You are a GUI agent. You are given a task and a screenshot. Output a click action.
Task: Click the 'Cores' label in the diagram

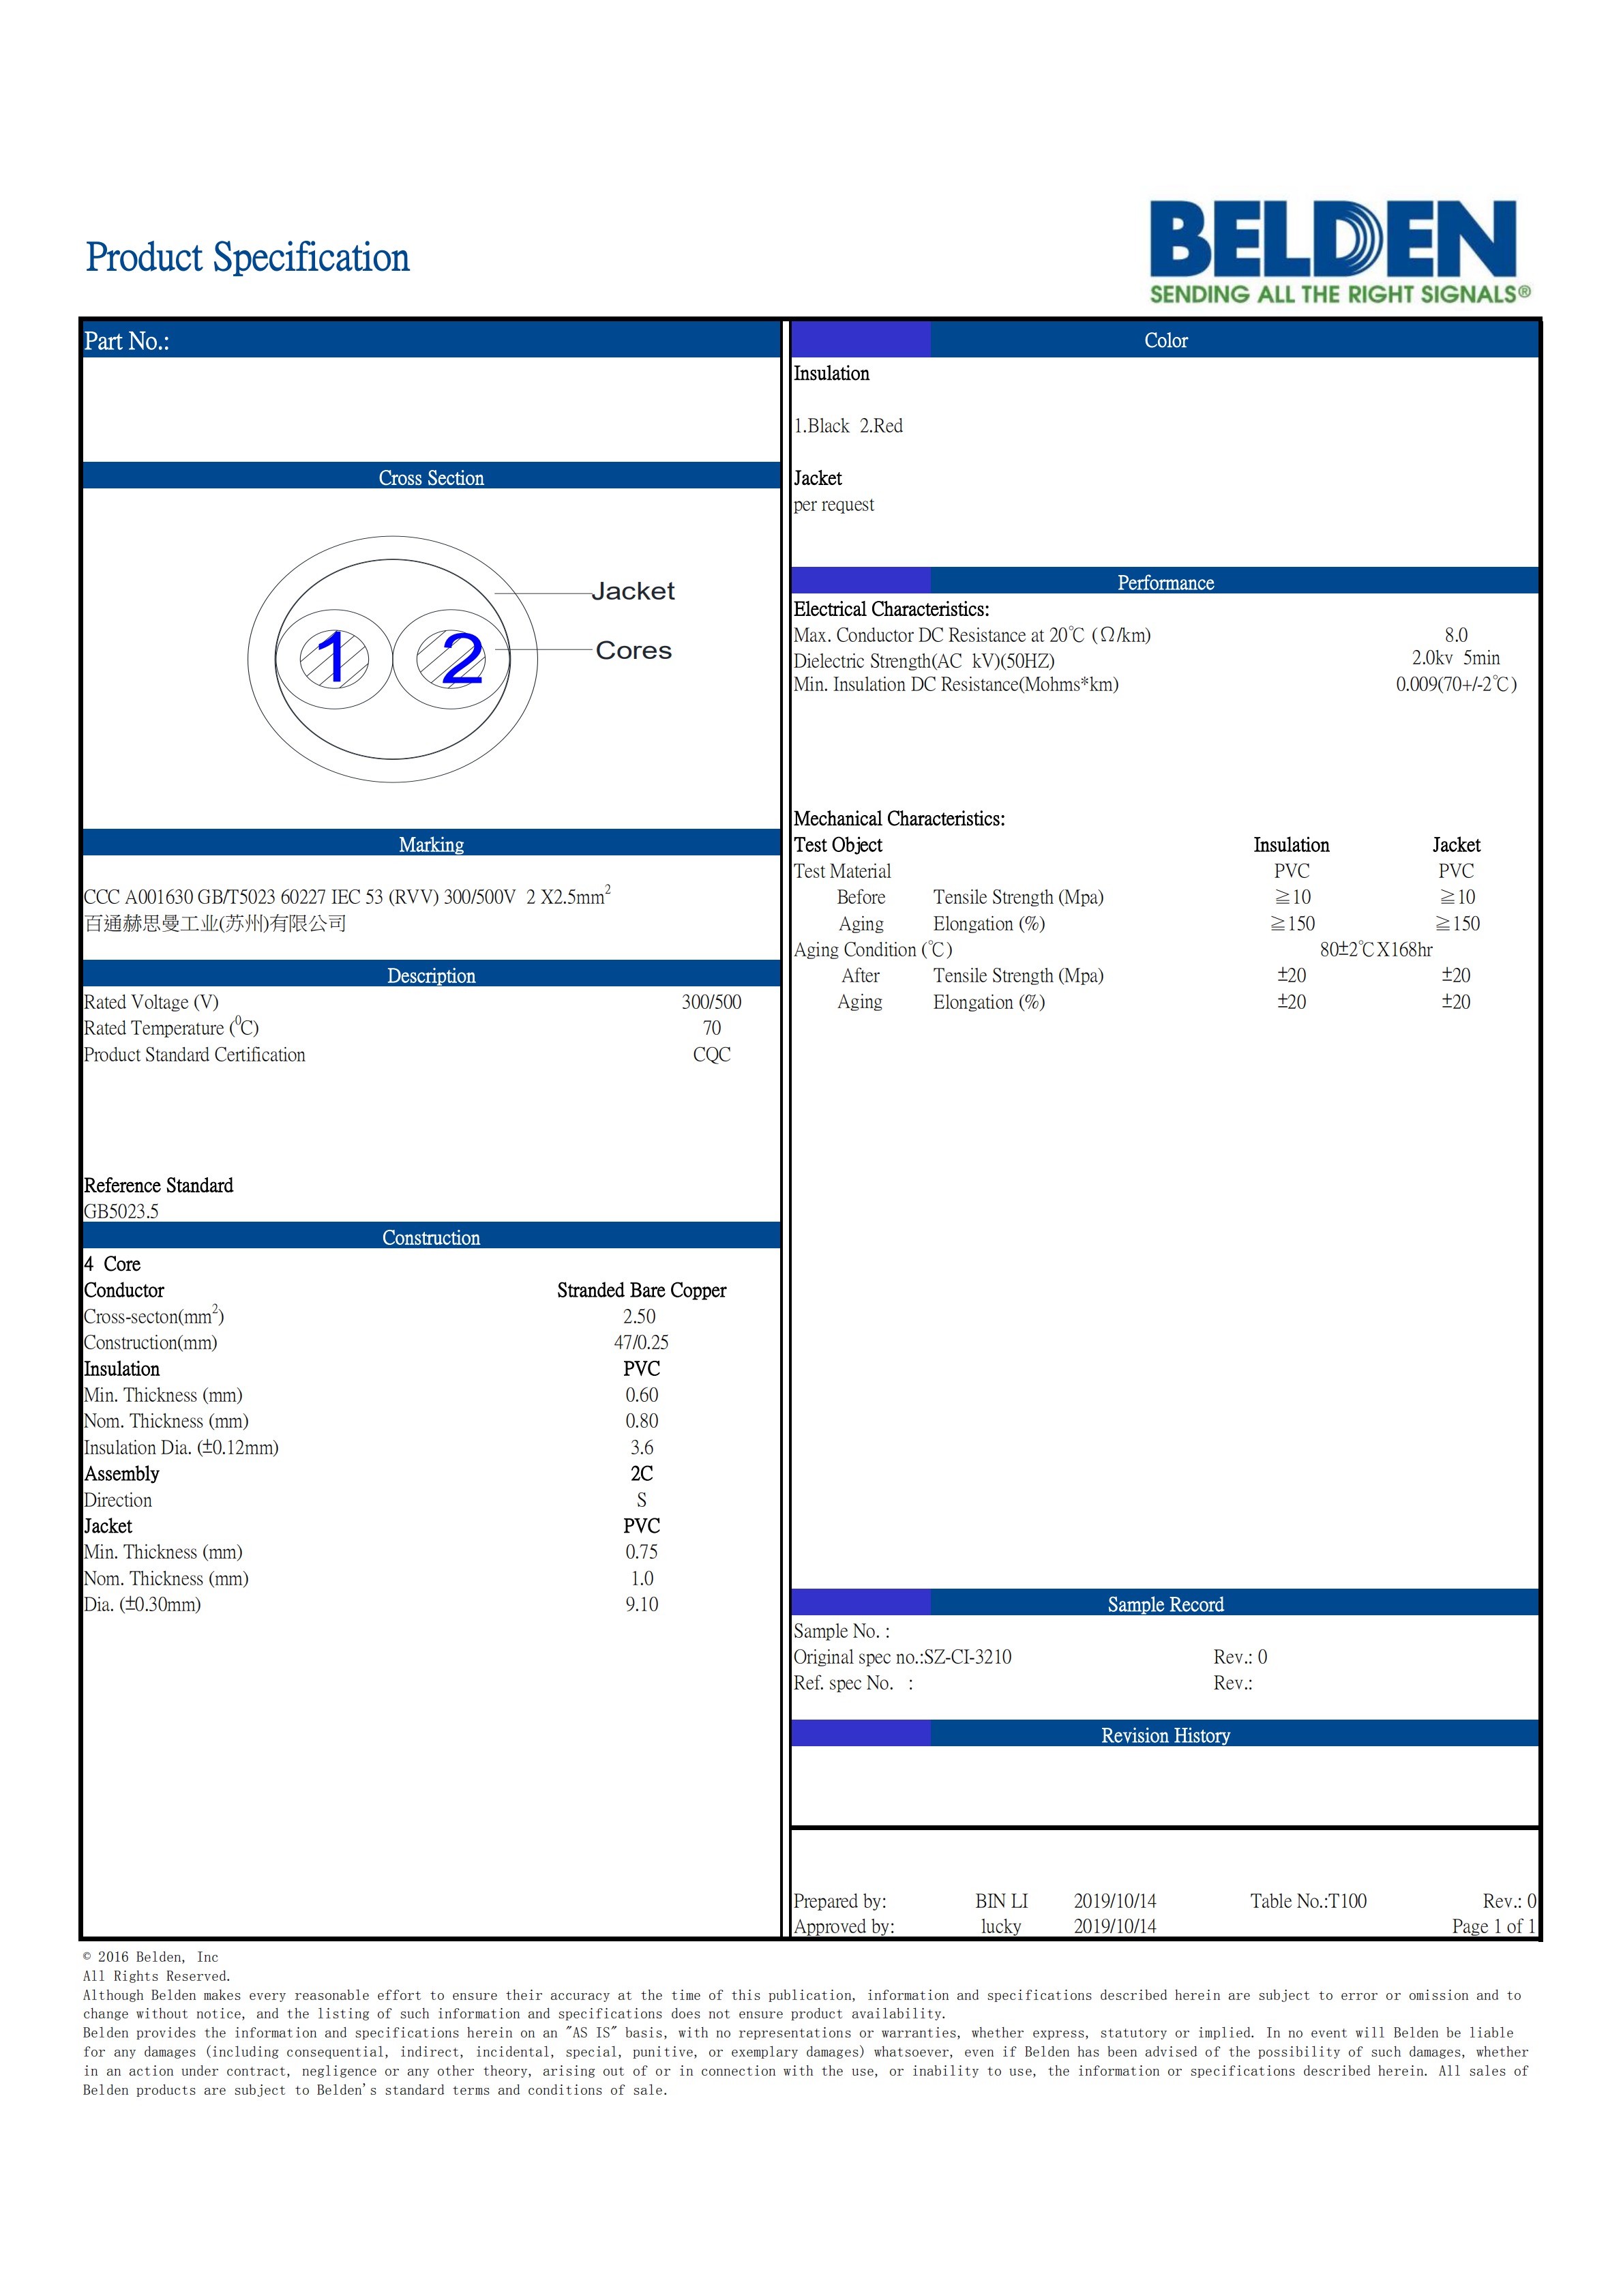(634, 650)
